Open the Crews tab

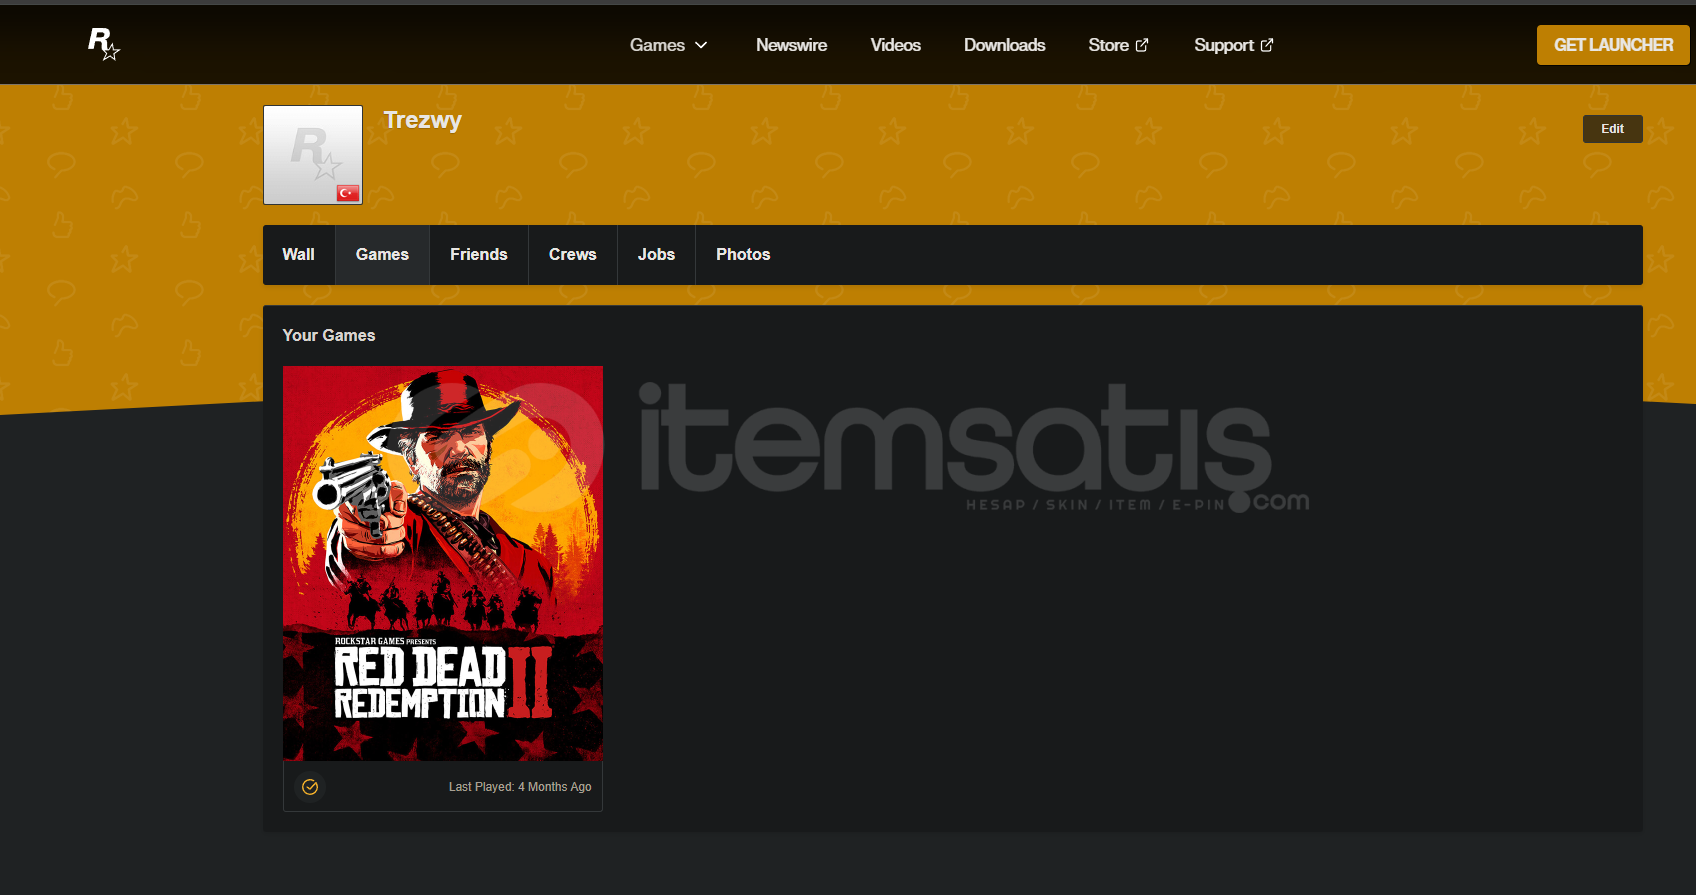[573, 255]
